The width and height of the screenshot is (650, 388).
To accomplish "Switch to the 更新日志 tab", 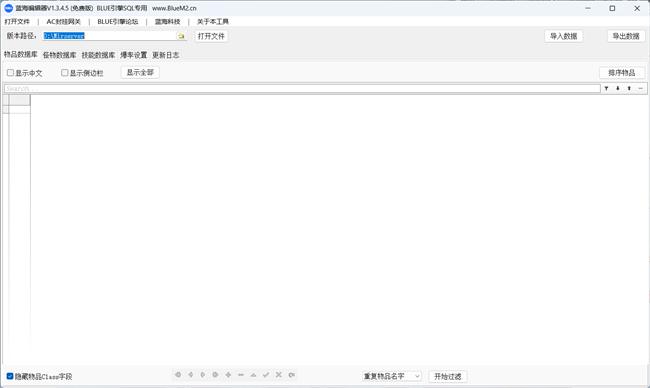I will 166,55.
